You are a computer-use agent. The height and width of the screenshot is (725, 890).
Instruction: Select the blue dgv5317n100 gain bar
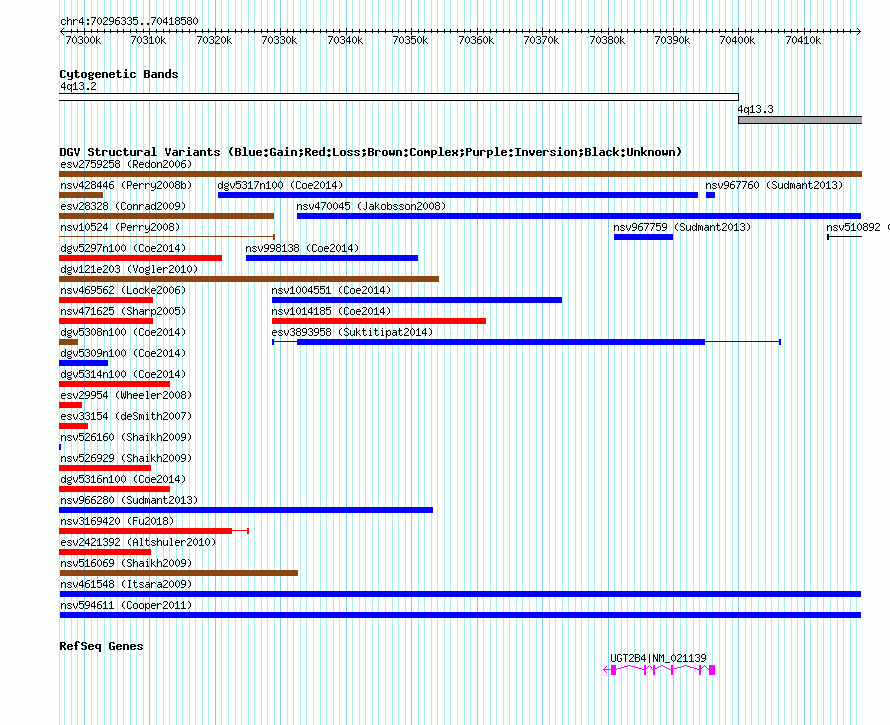coord(458,195)
